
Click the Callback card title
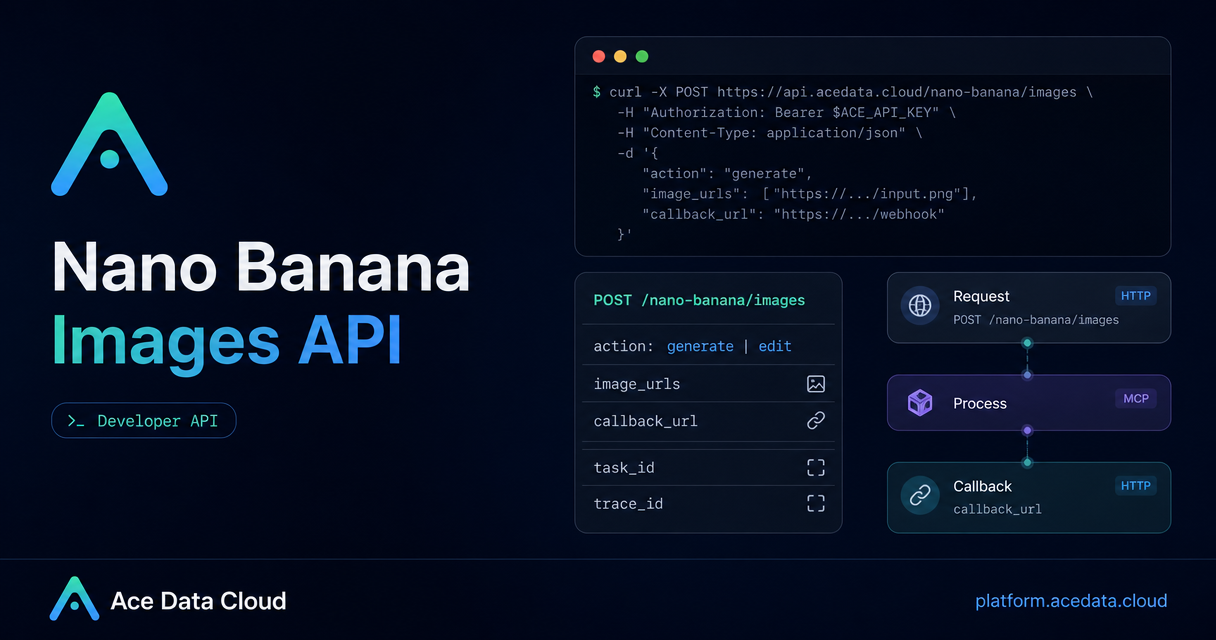pos(982,486)
